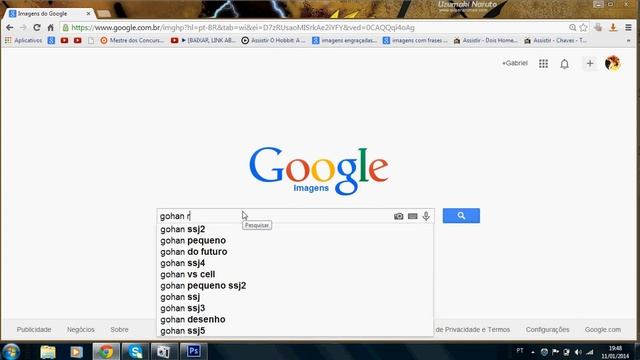Click the address bar URL
640x360 pixels.
[243, 28]
